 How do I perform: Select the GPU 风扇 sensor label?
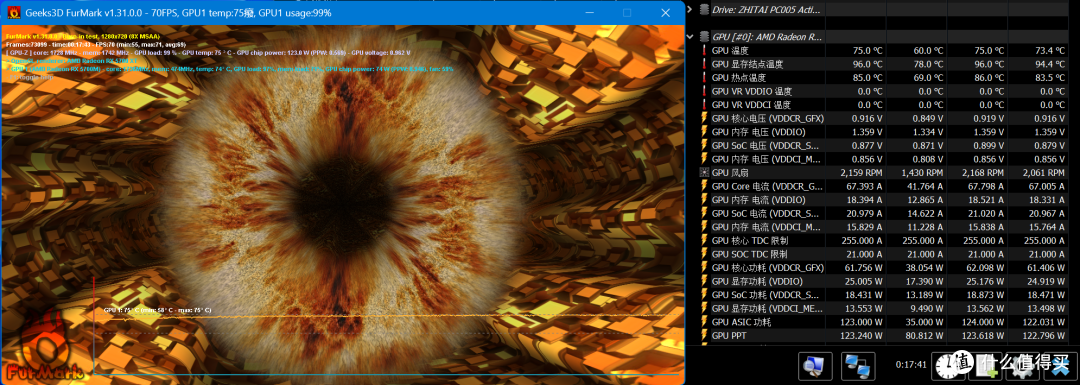pos(729,172)
